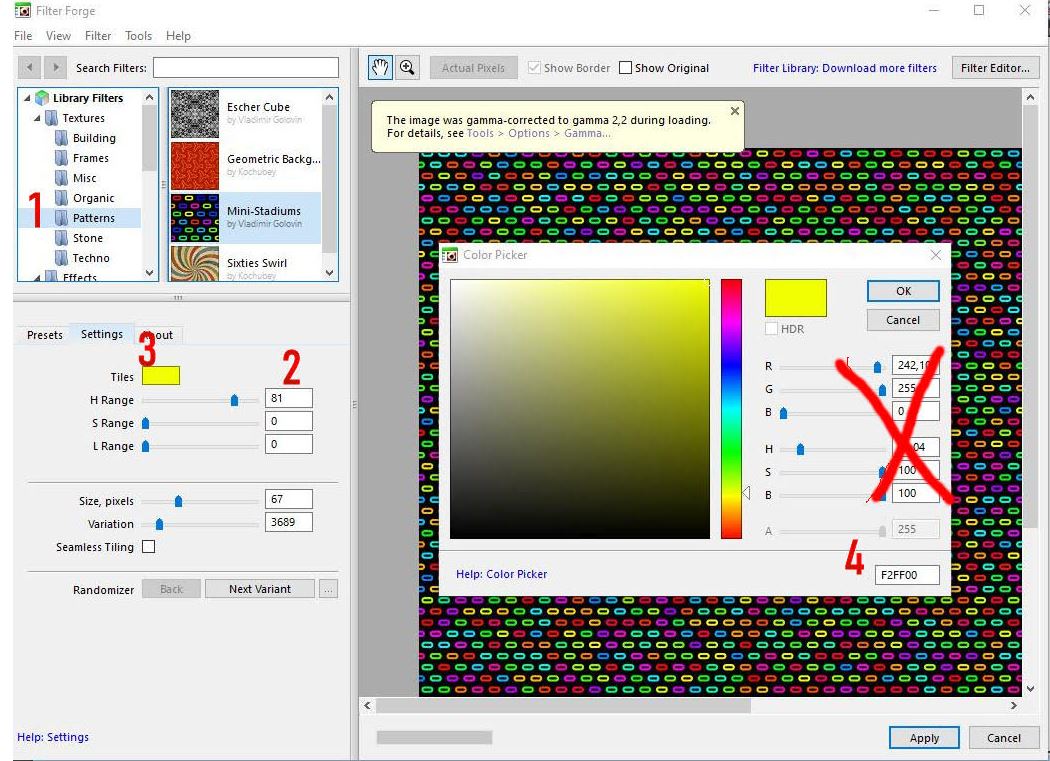The image size is (1050, 761).
Task: Go forward with the right arrow button
Action: point(56,67)
